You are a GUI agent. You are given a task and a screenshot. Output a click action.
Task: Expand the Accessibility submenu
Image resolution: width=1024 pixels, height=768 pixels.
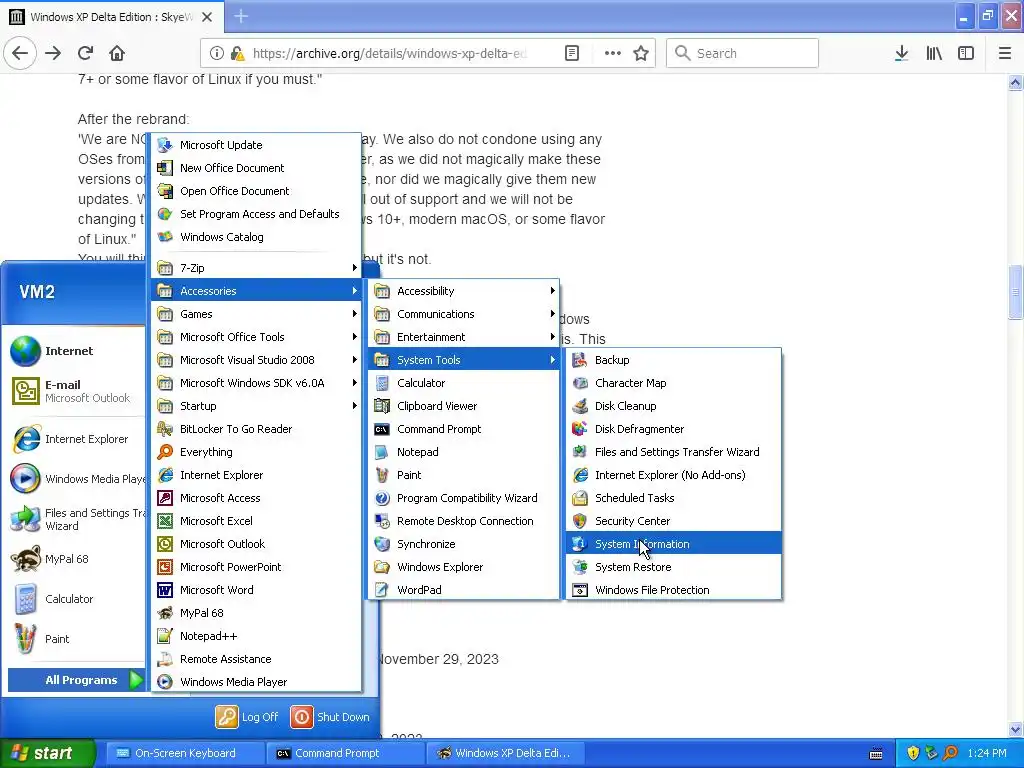(x=464, y=291)
